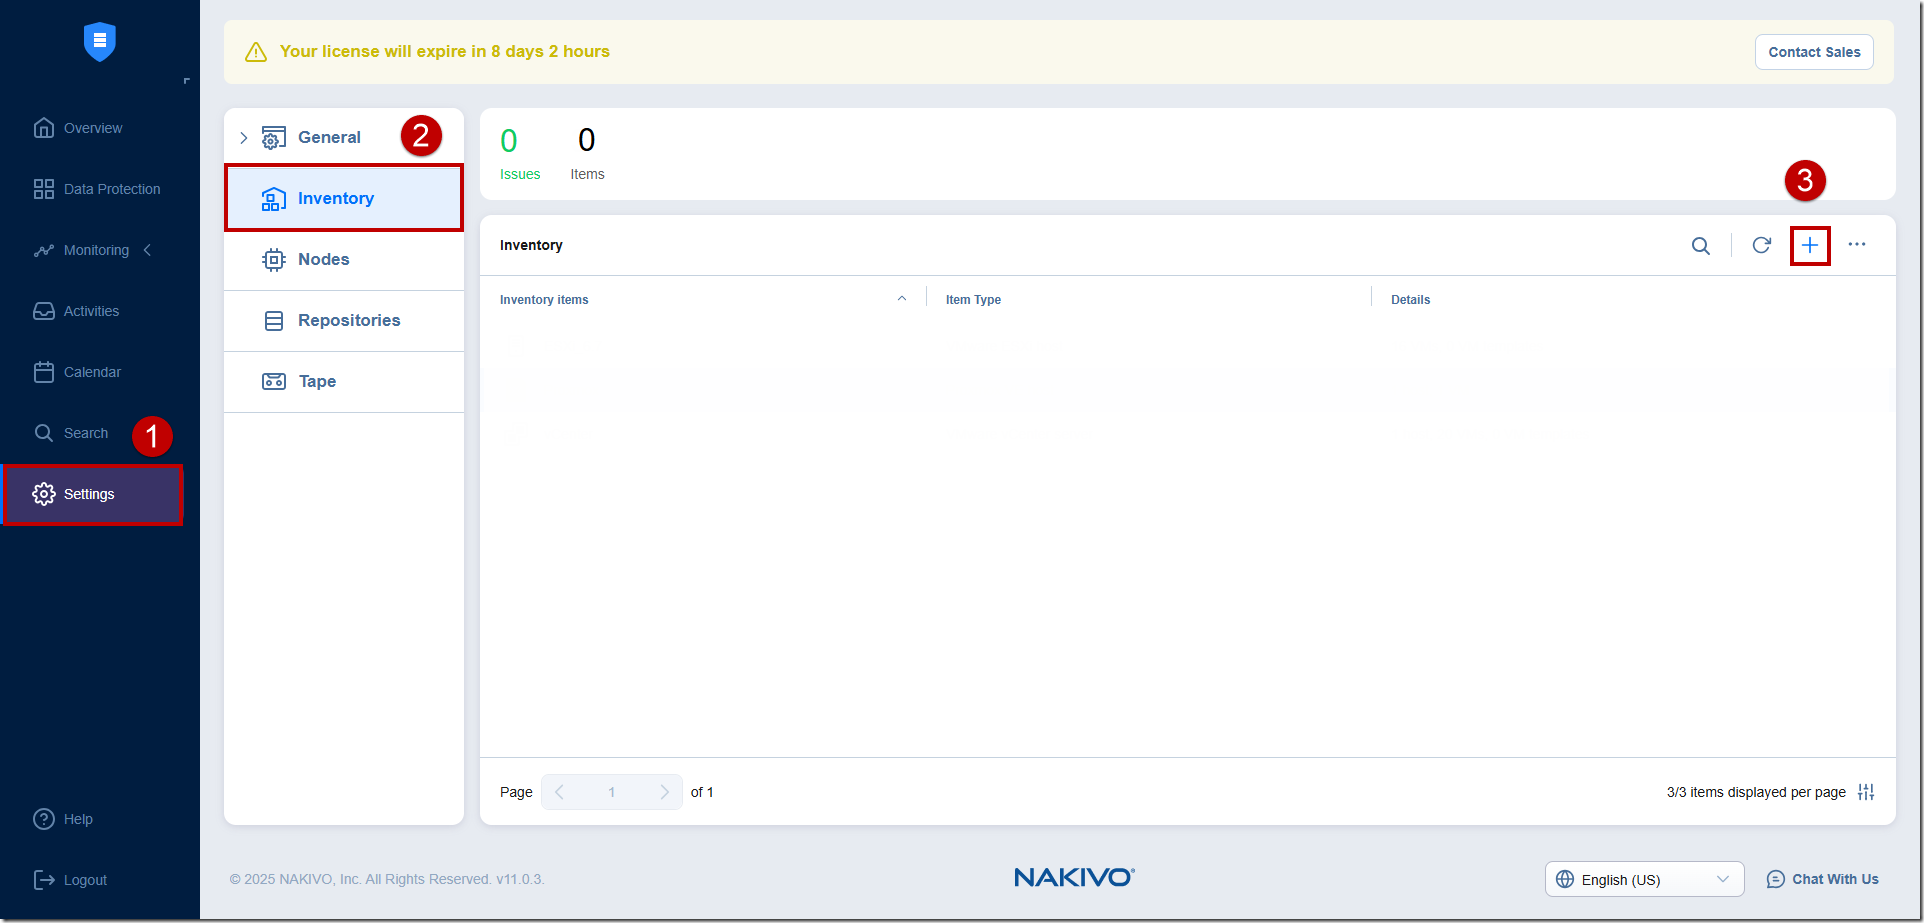Click the Nodes chip icon
Image resolution: width=1924 pixels, height=923 pixels.
click(x=273, y=260)
